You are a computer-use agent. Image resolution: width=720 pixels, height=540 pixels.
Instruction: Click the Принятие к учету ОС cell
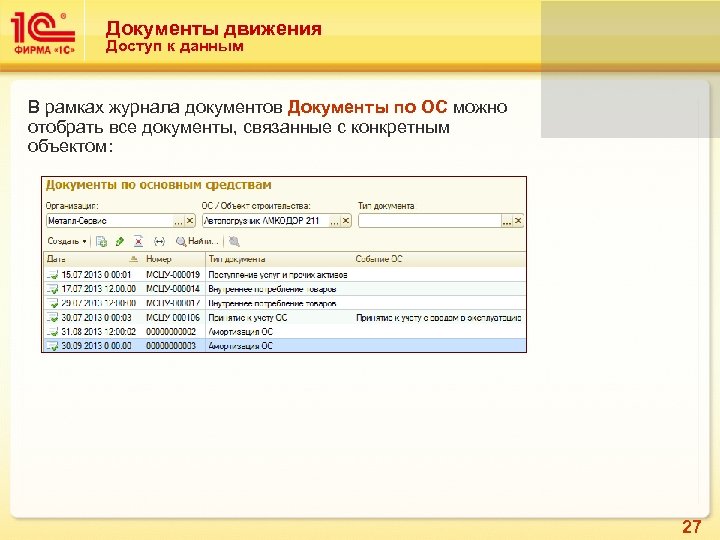coord(248,317)
